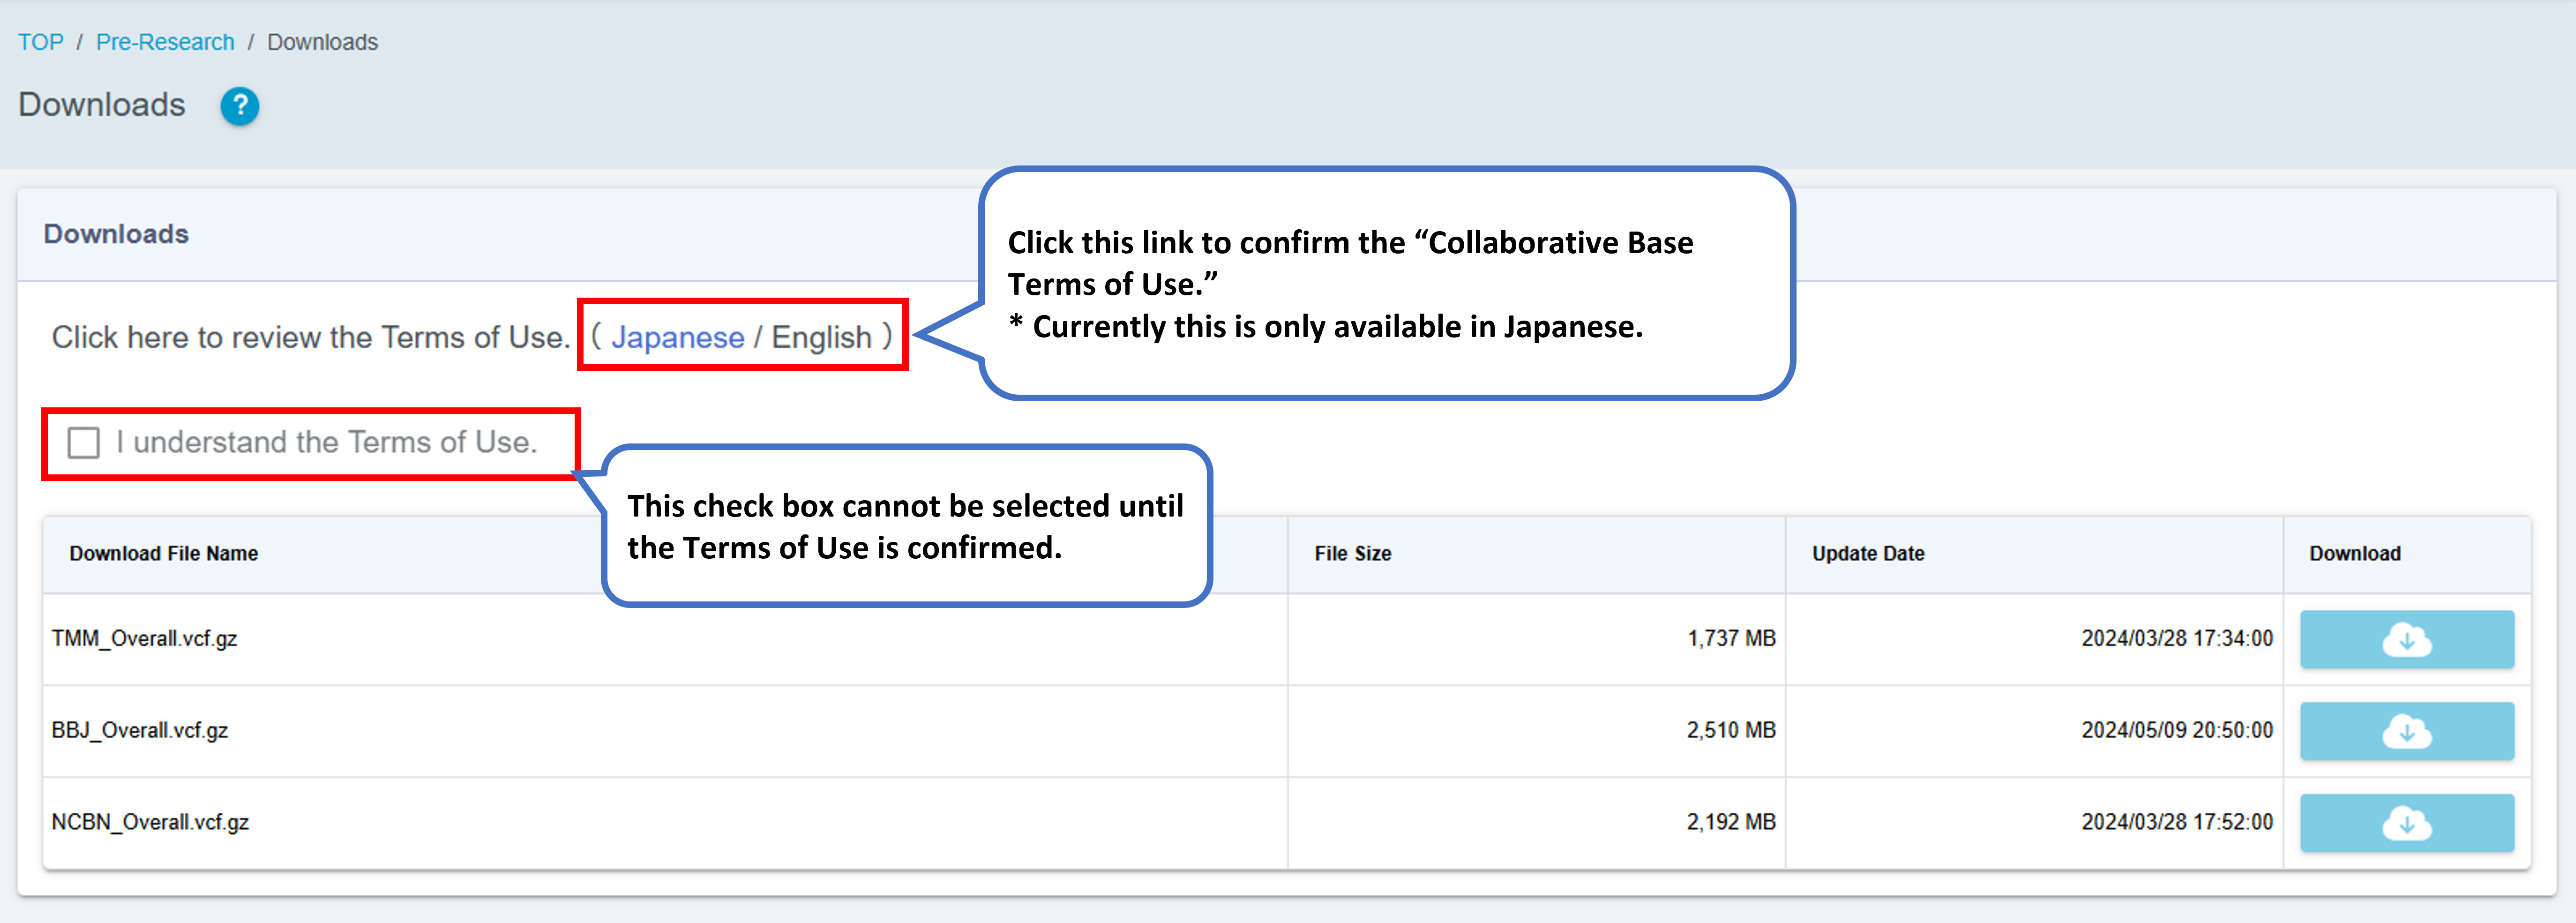Go to TOP breadcrumb link

coord(41,42)
